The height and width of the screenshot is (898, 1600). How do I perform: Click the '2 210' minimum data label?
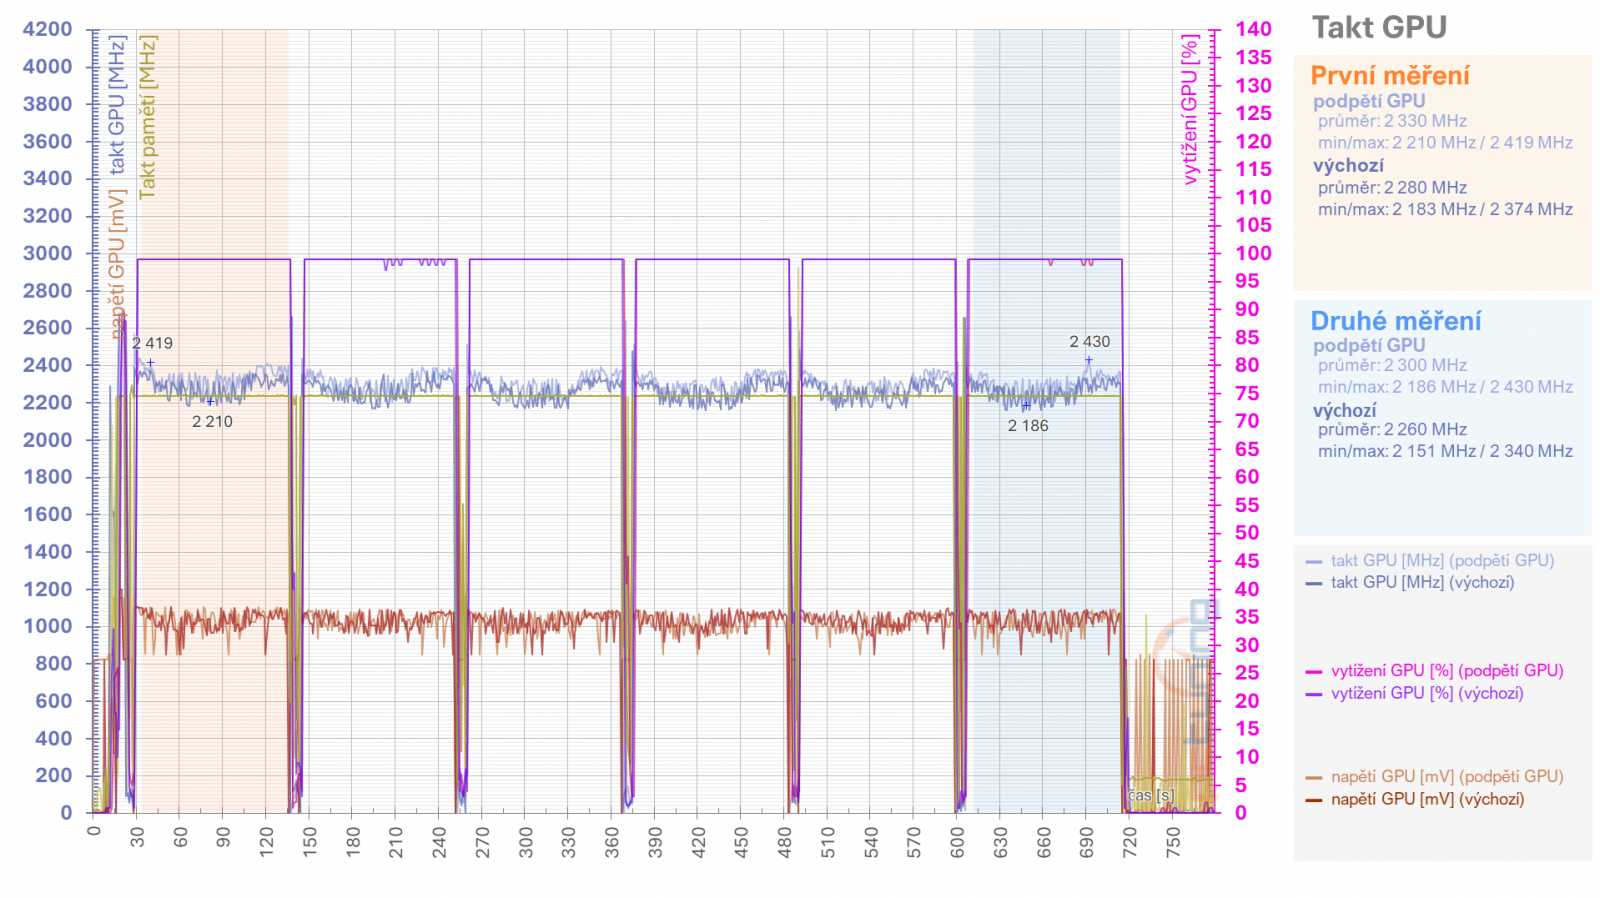(212, 422)
